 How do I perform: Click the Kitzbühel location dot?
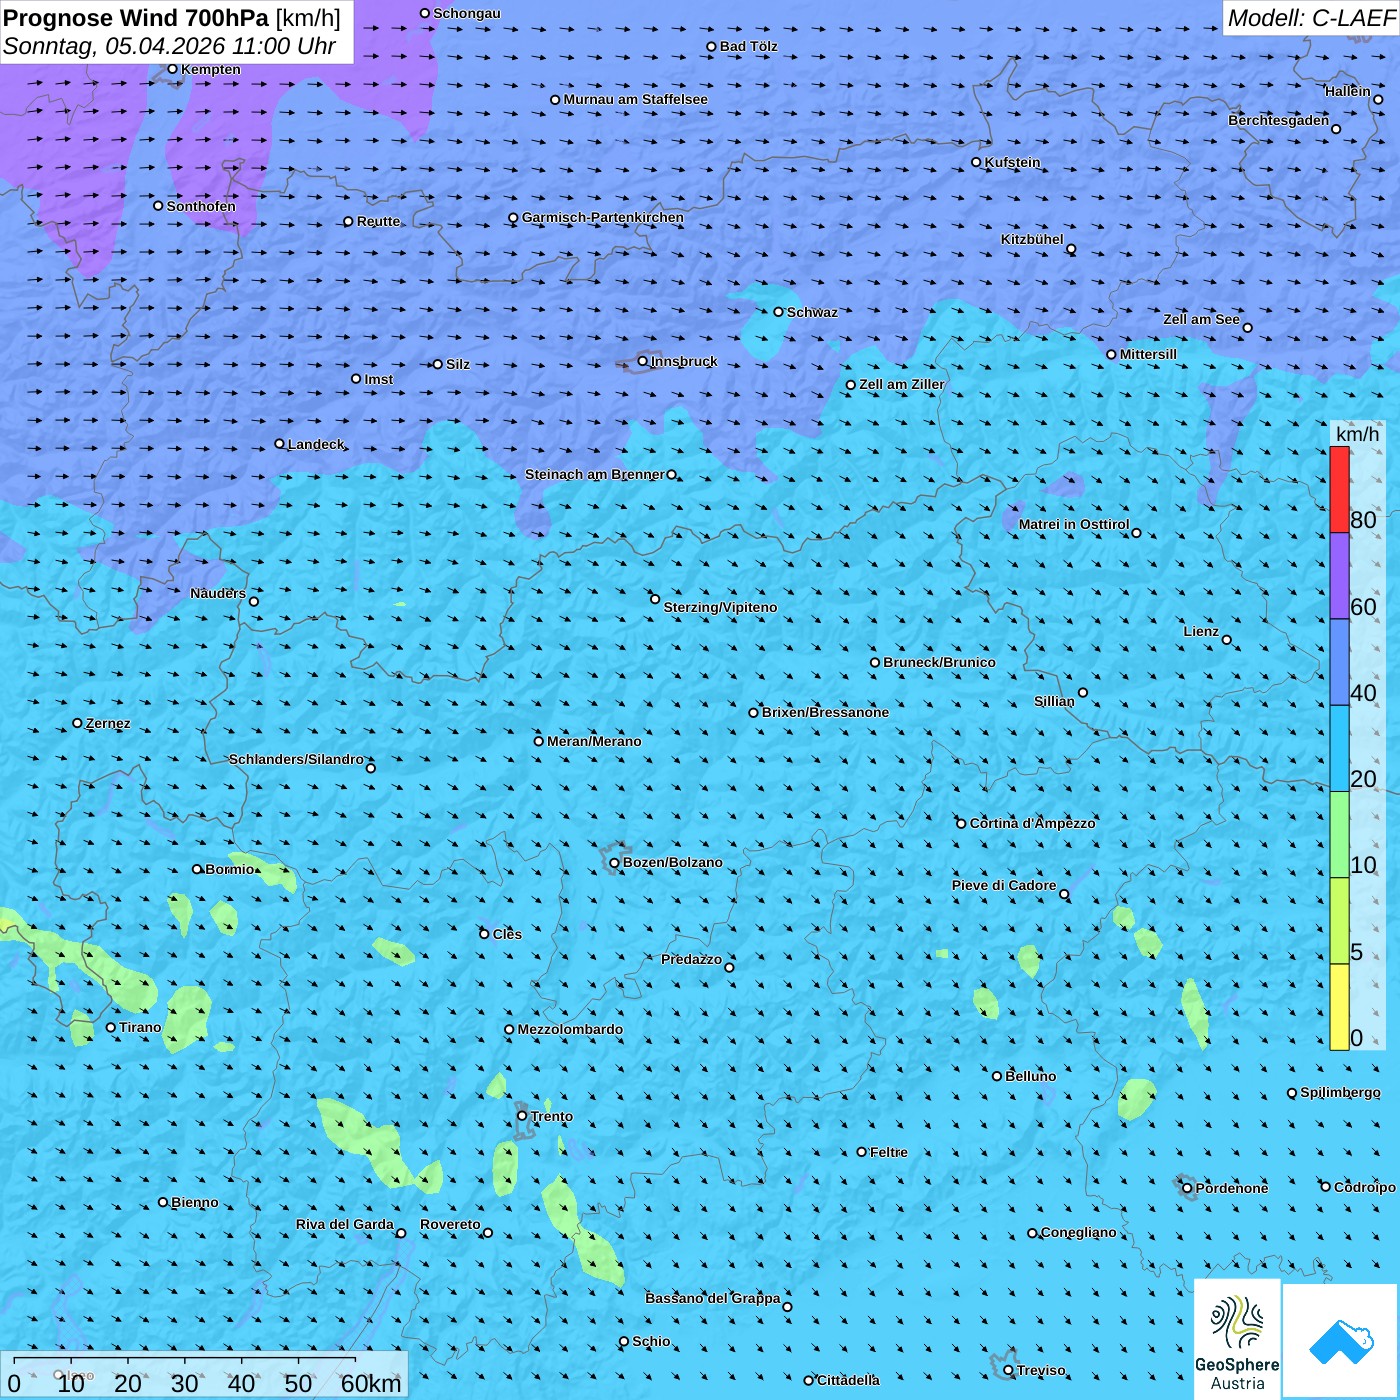(1071, 249)
